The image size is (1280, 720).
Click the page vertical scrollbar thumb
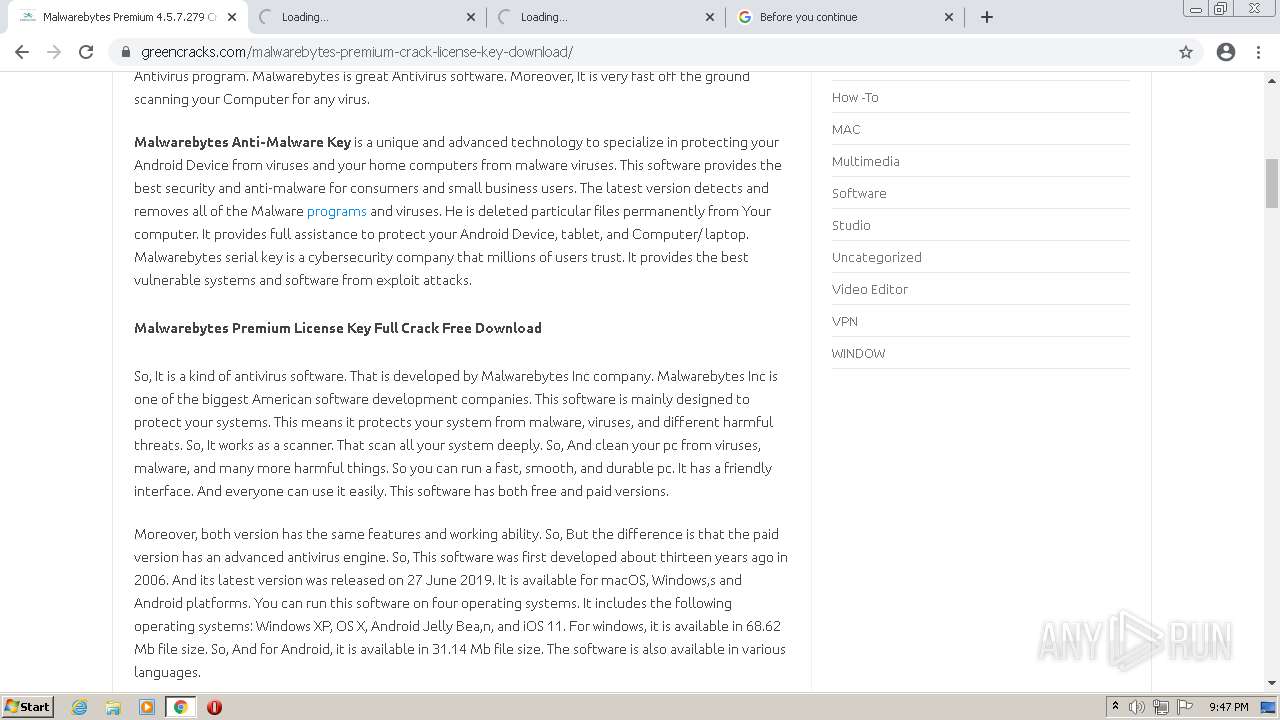tap(1272, 183)
